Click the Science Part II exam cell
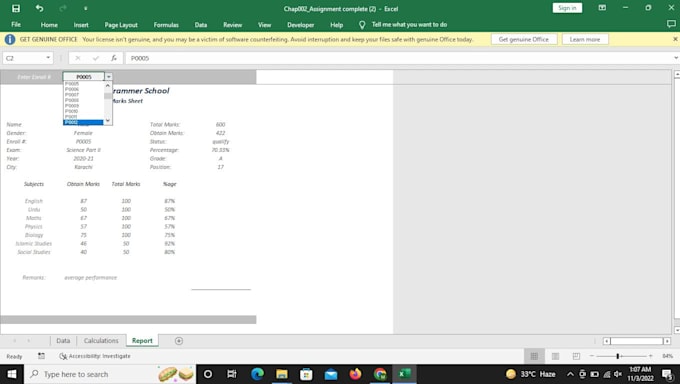 [83, 150]
